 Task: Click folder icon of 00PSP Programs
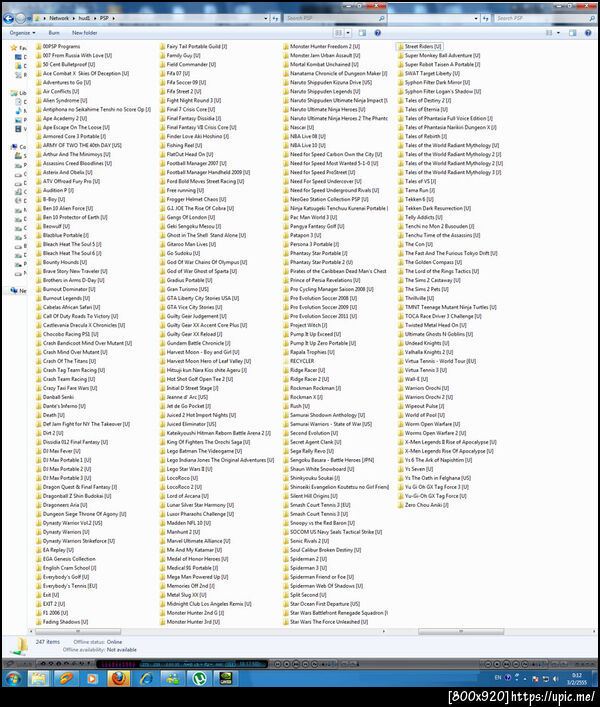tap(39, 46)
